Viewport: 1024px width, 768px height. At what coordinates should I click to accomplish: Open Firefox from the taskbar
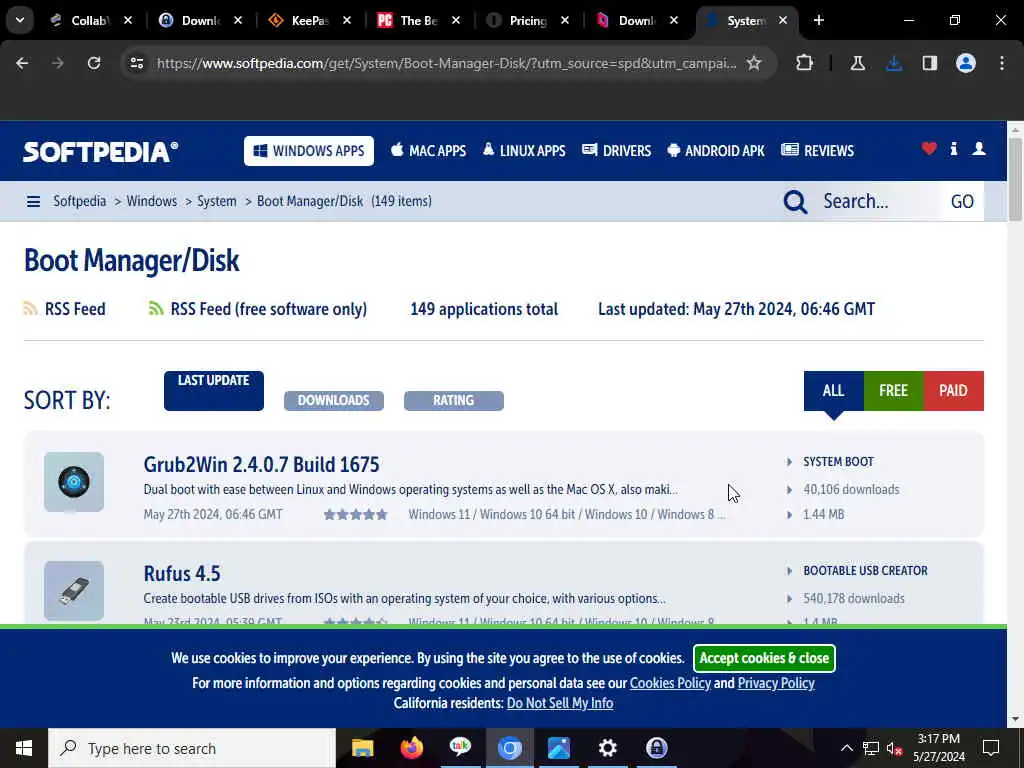pyautogui.click(x=411, y=748)
